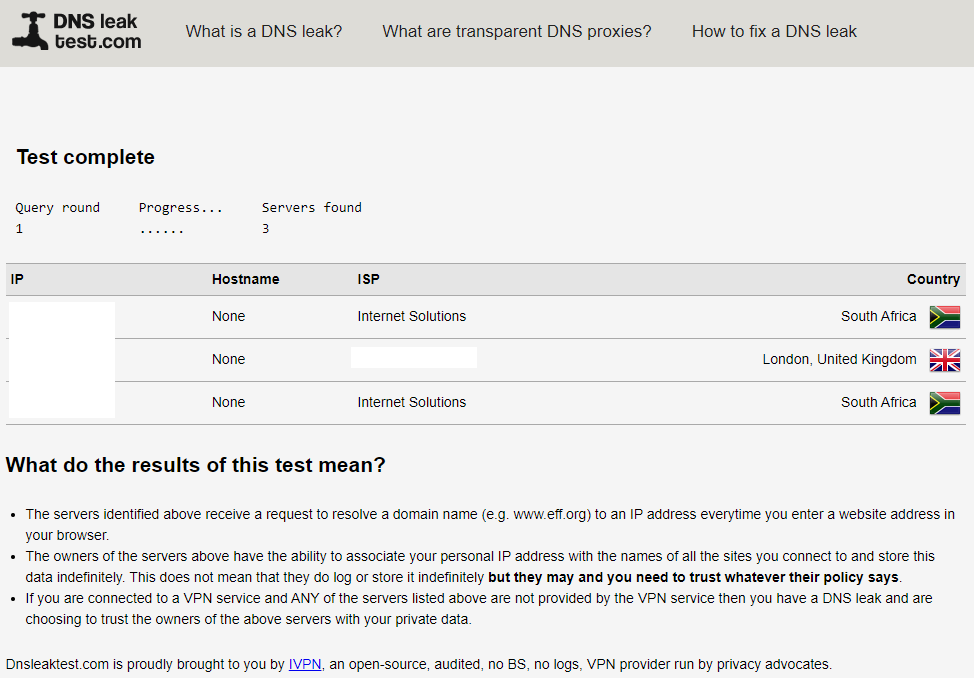Viewport: 974px width, 678px height.
Task: Click the 'Progress...' label
Action: click(180, 208)
